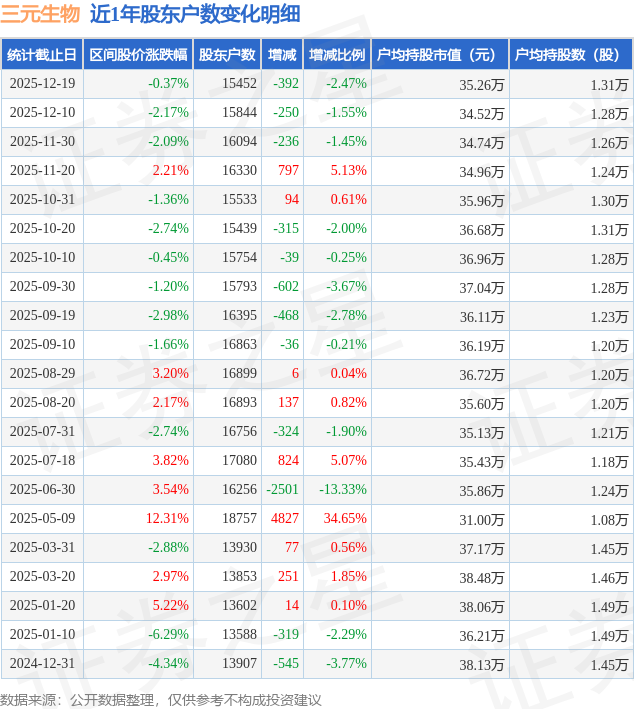Select the 34.65% change ratio cell
Viewport: 634px width, 709px height.
(x=345, y=519)
